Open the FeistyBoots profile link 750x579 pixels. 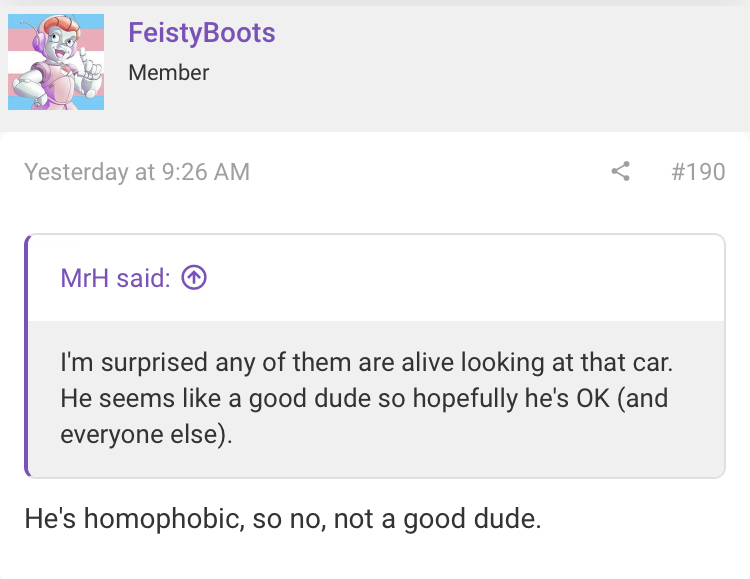[x=201, y=33]
